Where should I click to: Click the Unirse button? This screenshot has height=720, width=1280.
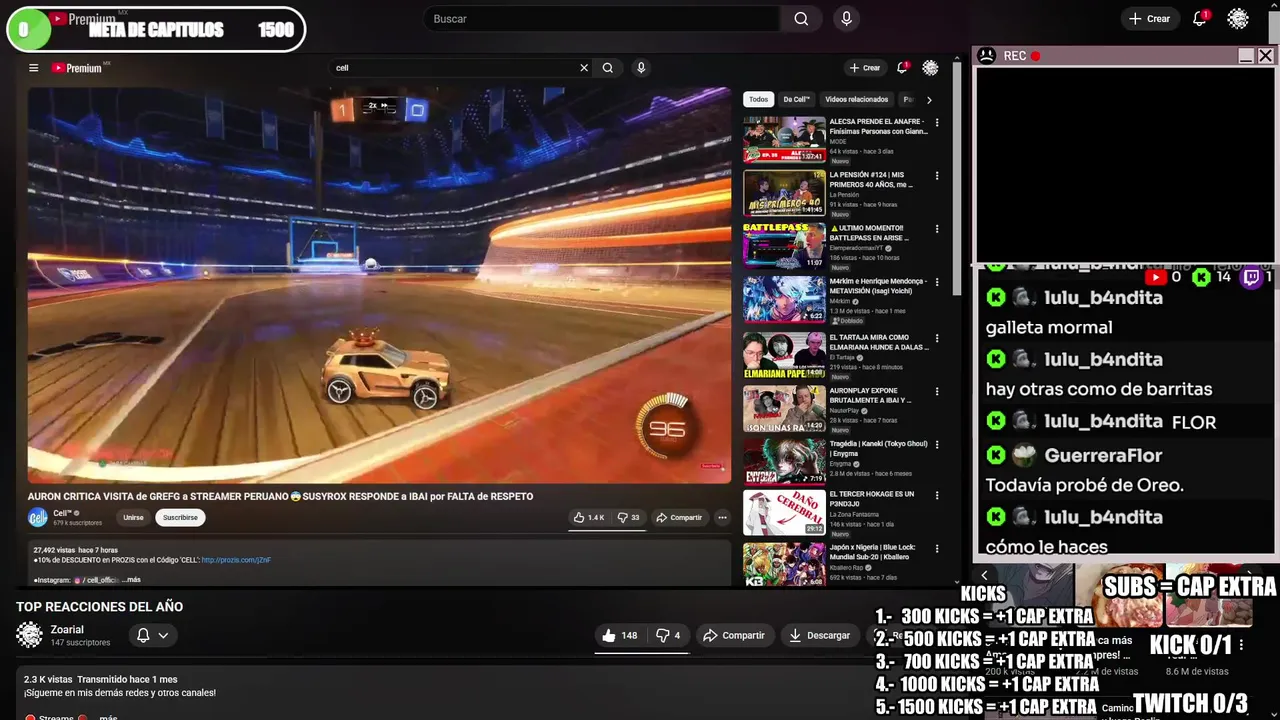[133, 517]
